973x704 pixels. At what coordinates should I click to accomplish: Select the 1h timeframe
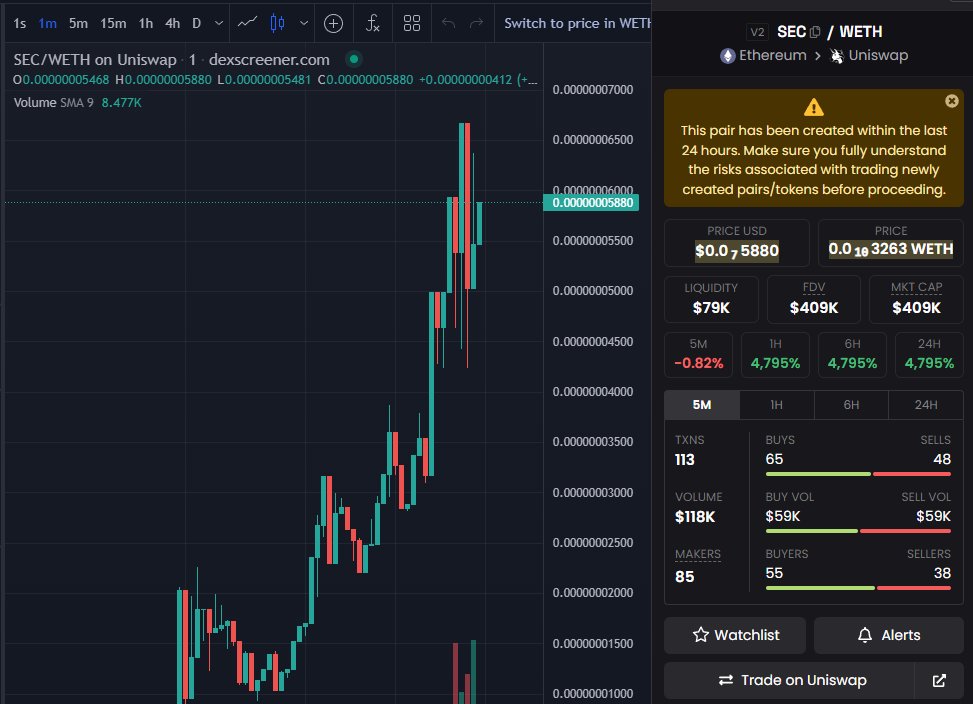pyautogui.click(x=146, y=24)
